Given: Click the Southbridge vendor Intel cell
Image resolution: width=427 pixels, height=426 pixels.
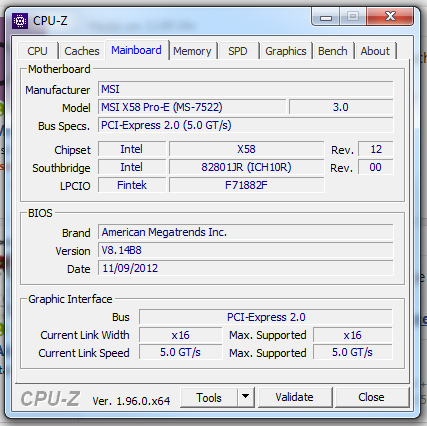Looking at the screenshot, I should pos(132,167).
